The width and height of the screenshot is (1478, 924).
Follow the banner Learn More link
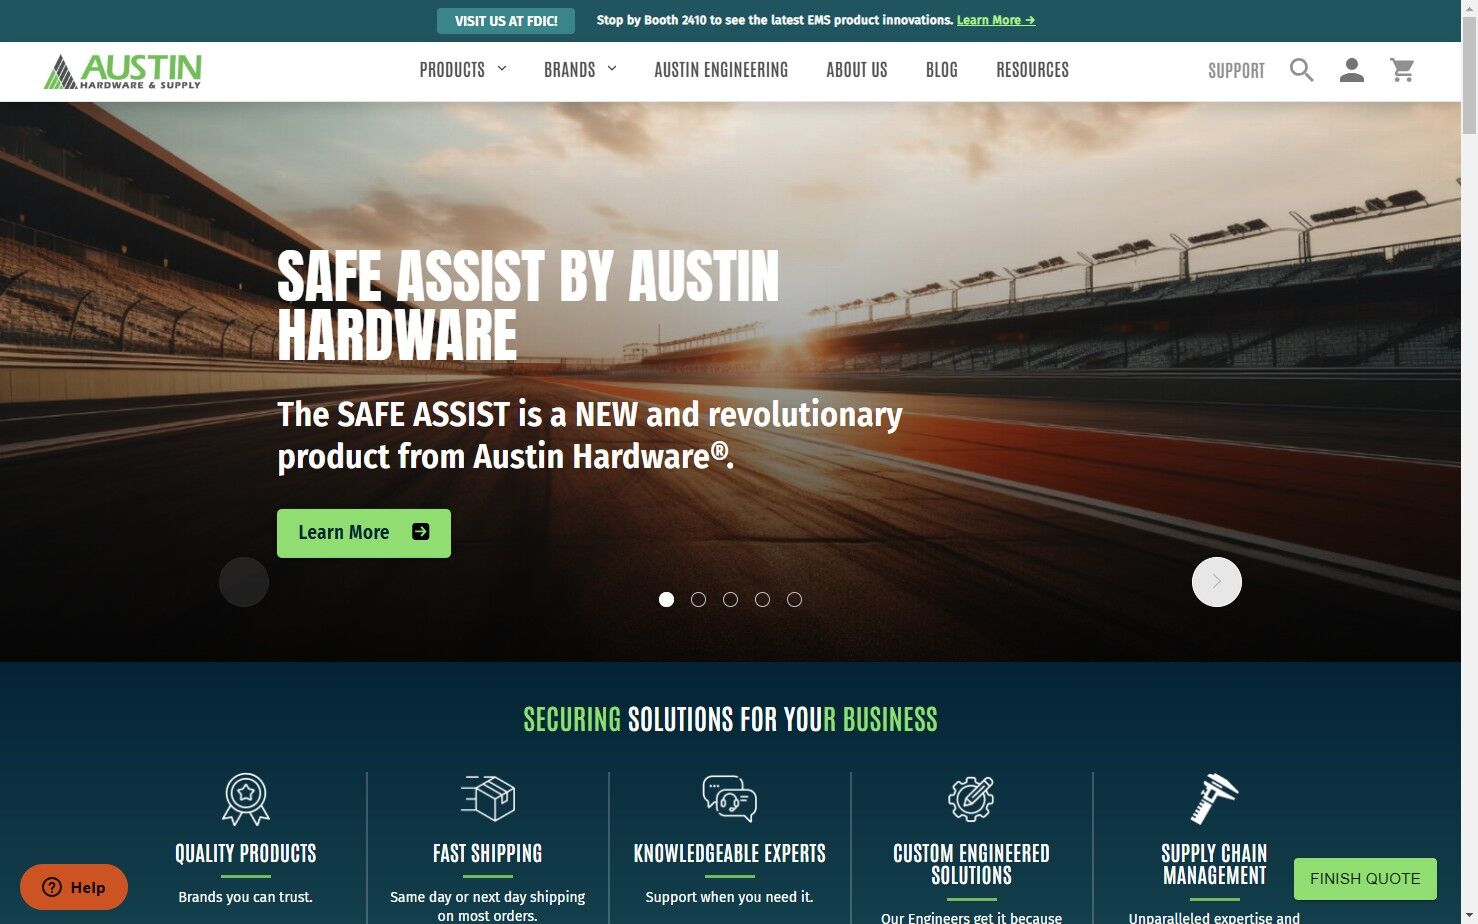(996, 20)
